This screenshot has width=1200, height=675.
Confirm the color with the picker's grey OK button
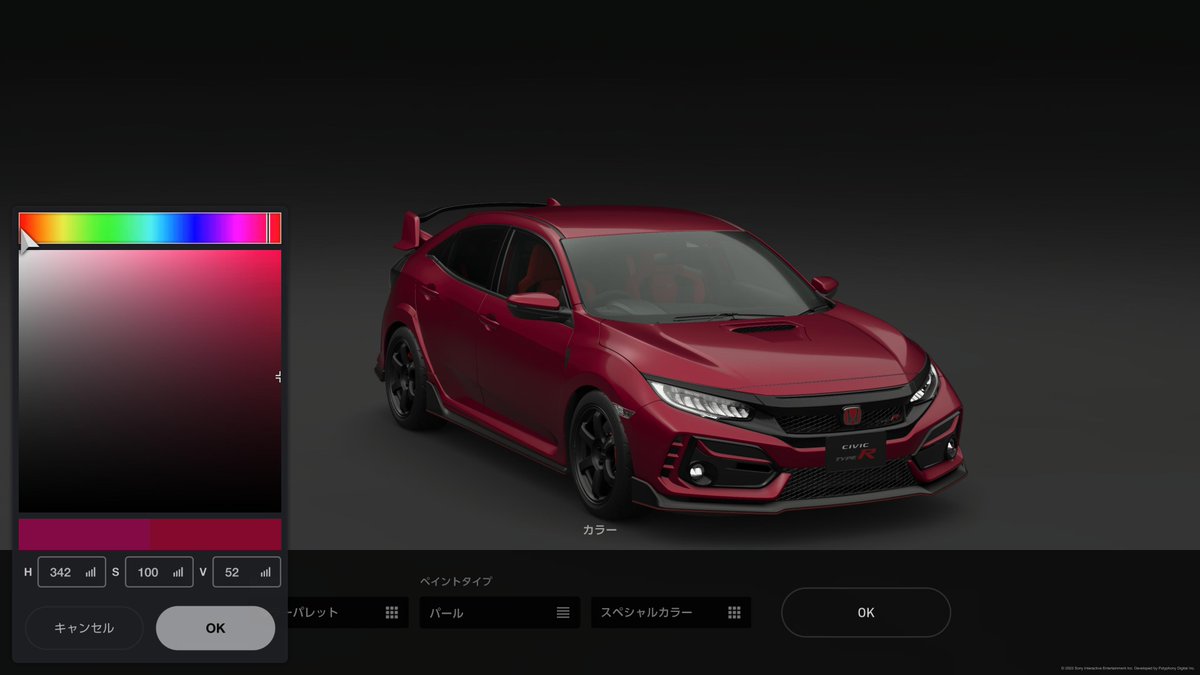point(215,628)
